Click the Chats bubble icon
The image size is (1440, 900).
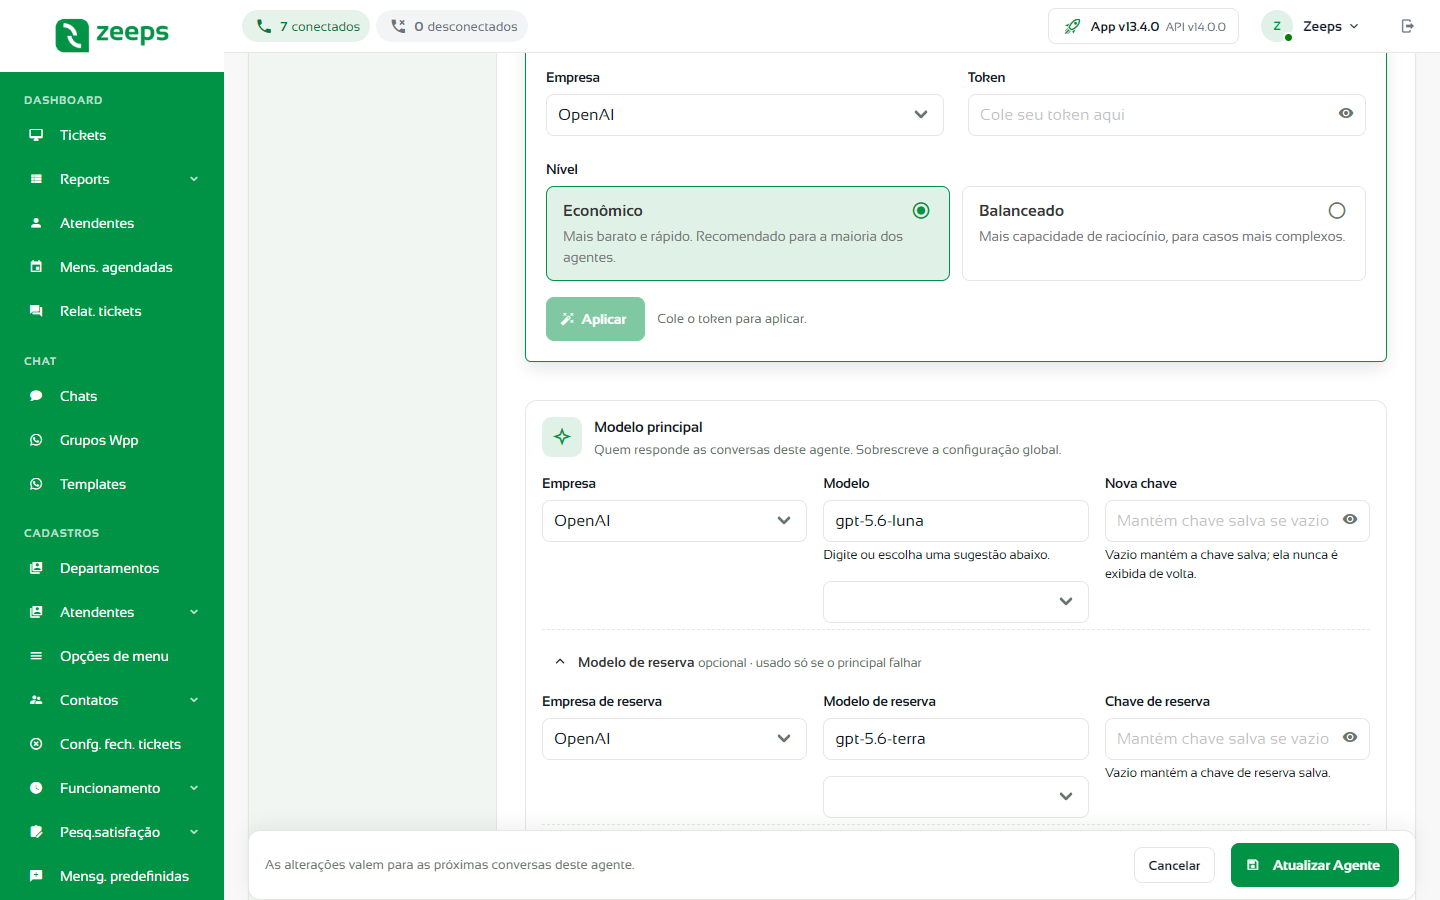click(36, 396)
